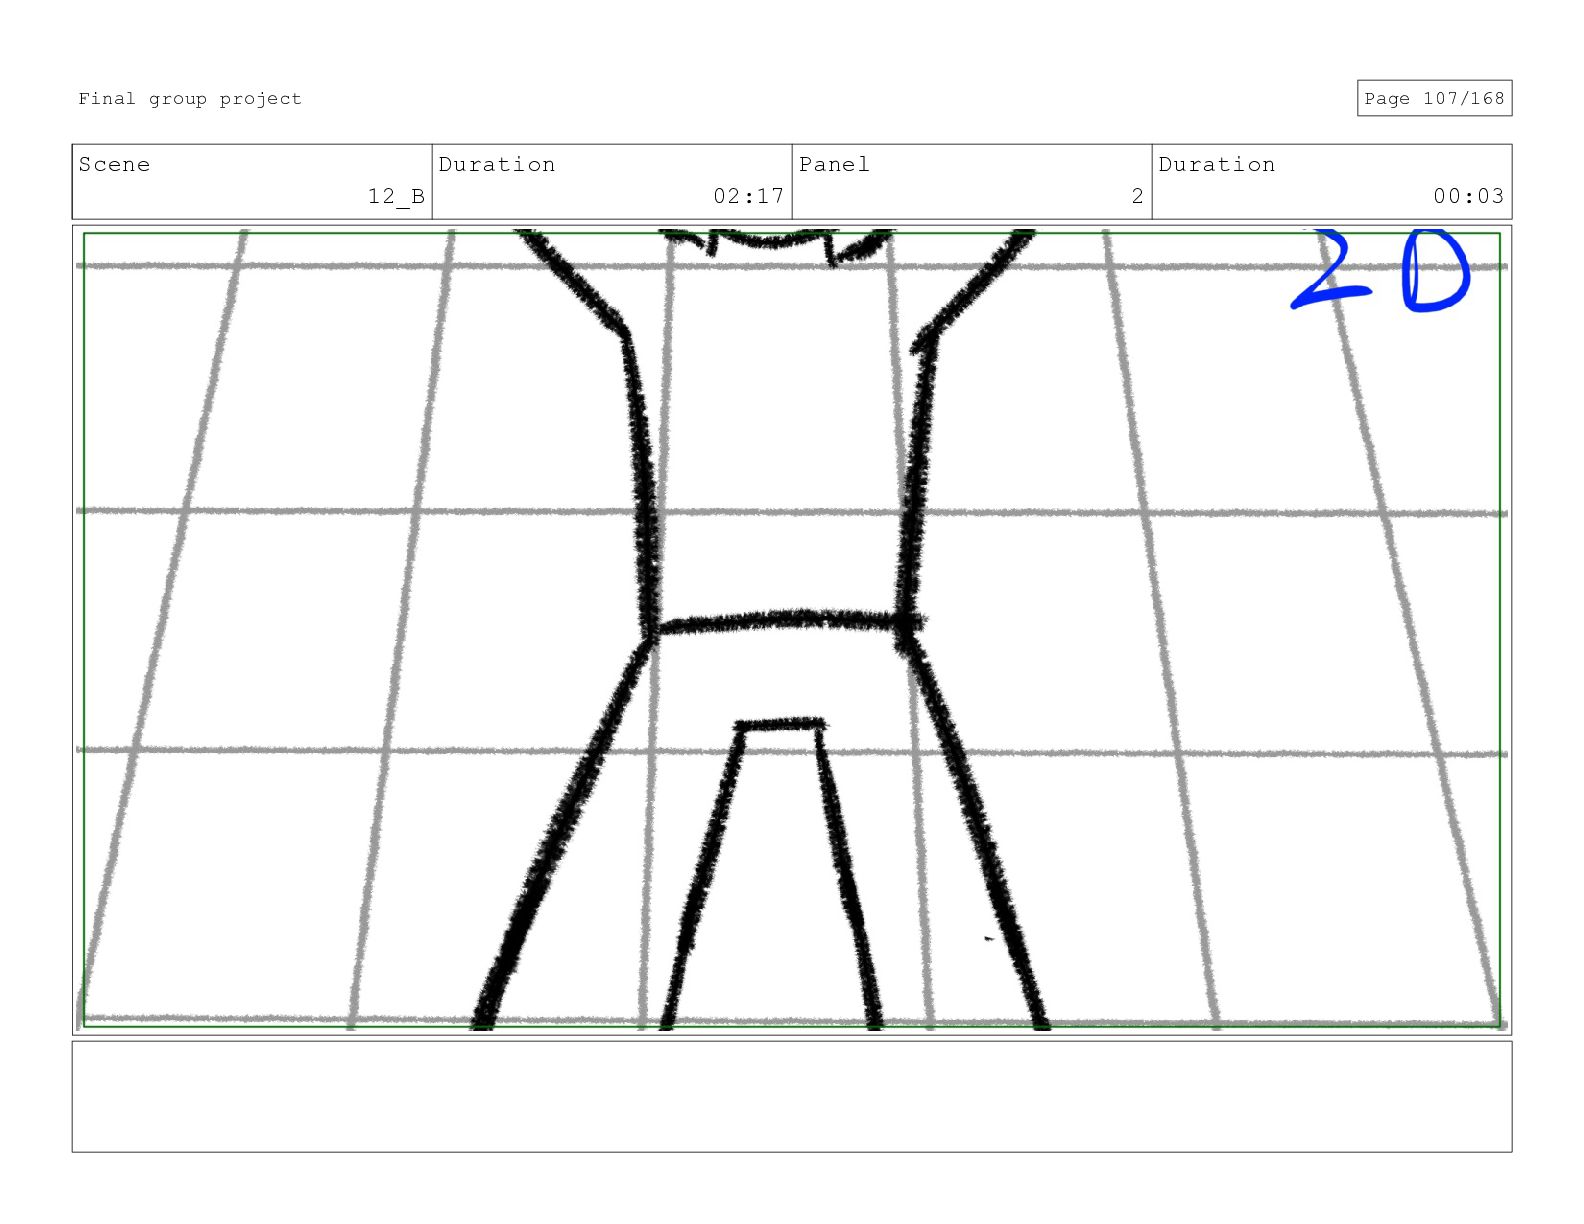
Task: Select the Final group project title
Action: (190, 98)
